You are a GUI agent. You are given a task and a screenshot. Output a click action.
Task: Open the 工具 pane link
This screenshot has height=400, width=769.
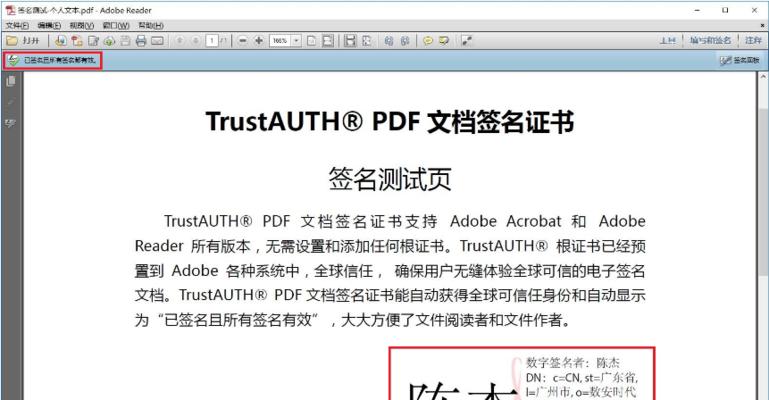(667, 40)
